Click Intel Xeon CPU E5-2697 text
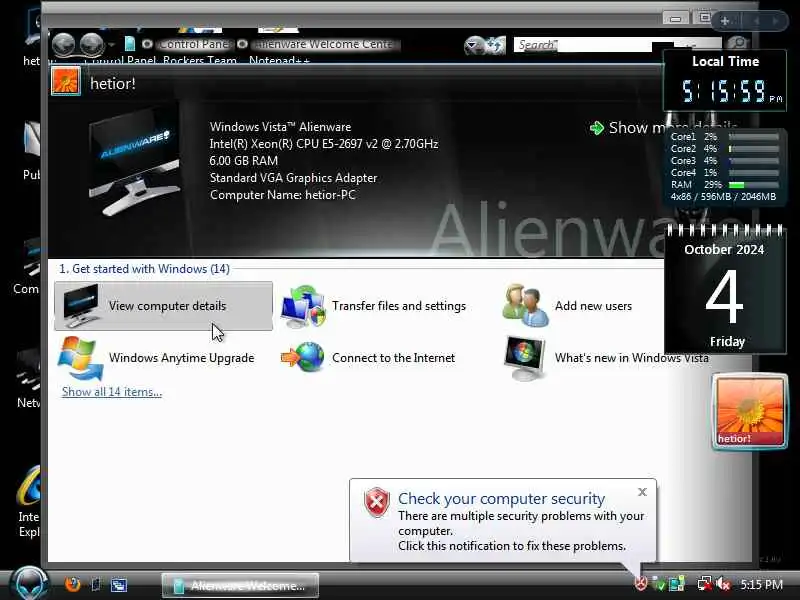Image resolution: width=800 pixels, height=600 pixels. [323, 144]
